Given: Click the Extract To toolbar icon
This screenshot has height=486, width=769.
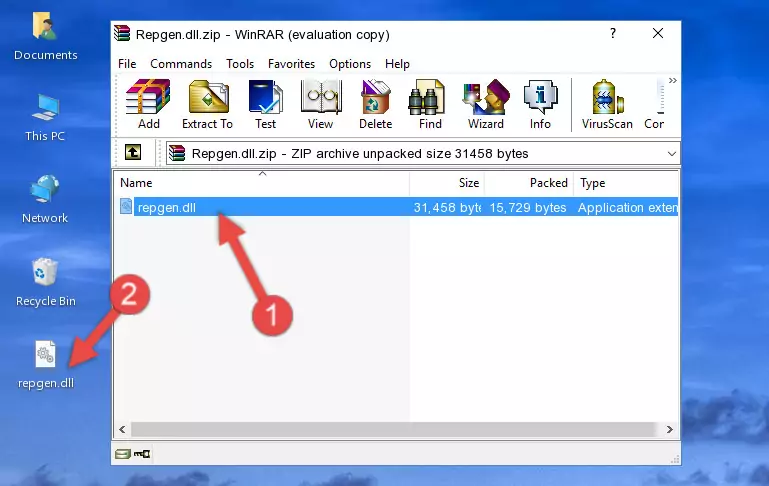Looking at the screenshot, I should tap(207, 104).
